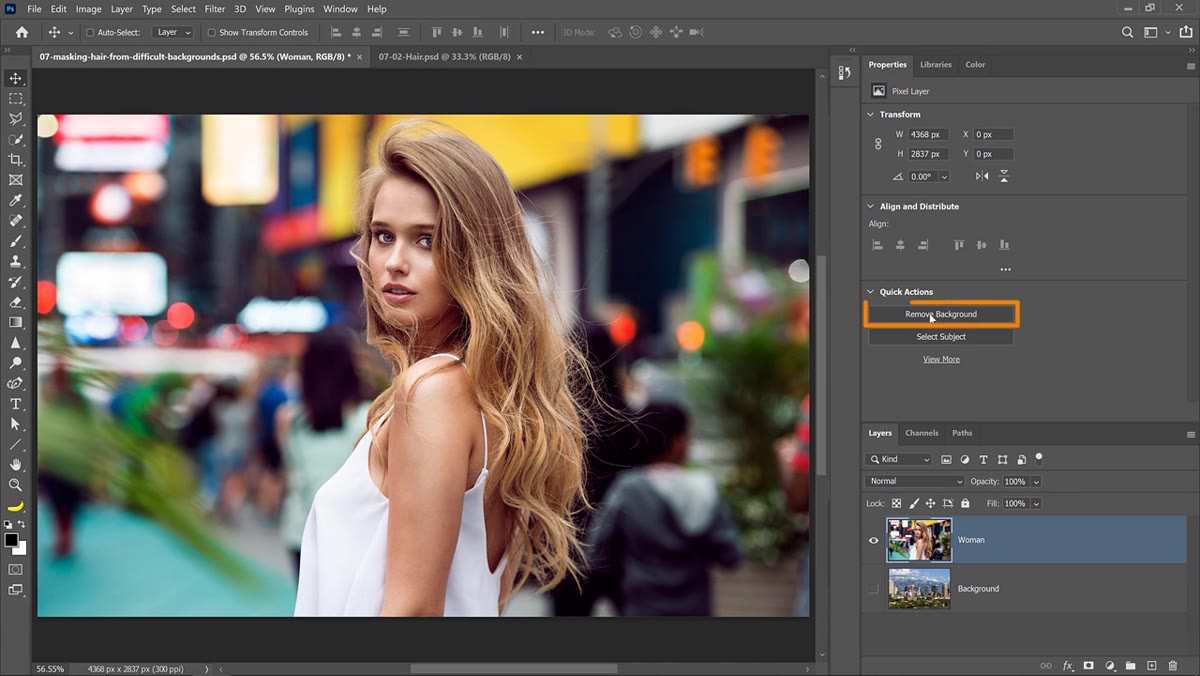
Task: Create a new layer plus icon
Action: point(1151,665)
